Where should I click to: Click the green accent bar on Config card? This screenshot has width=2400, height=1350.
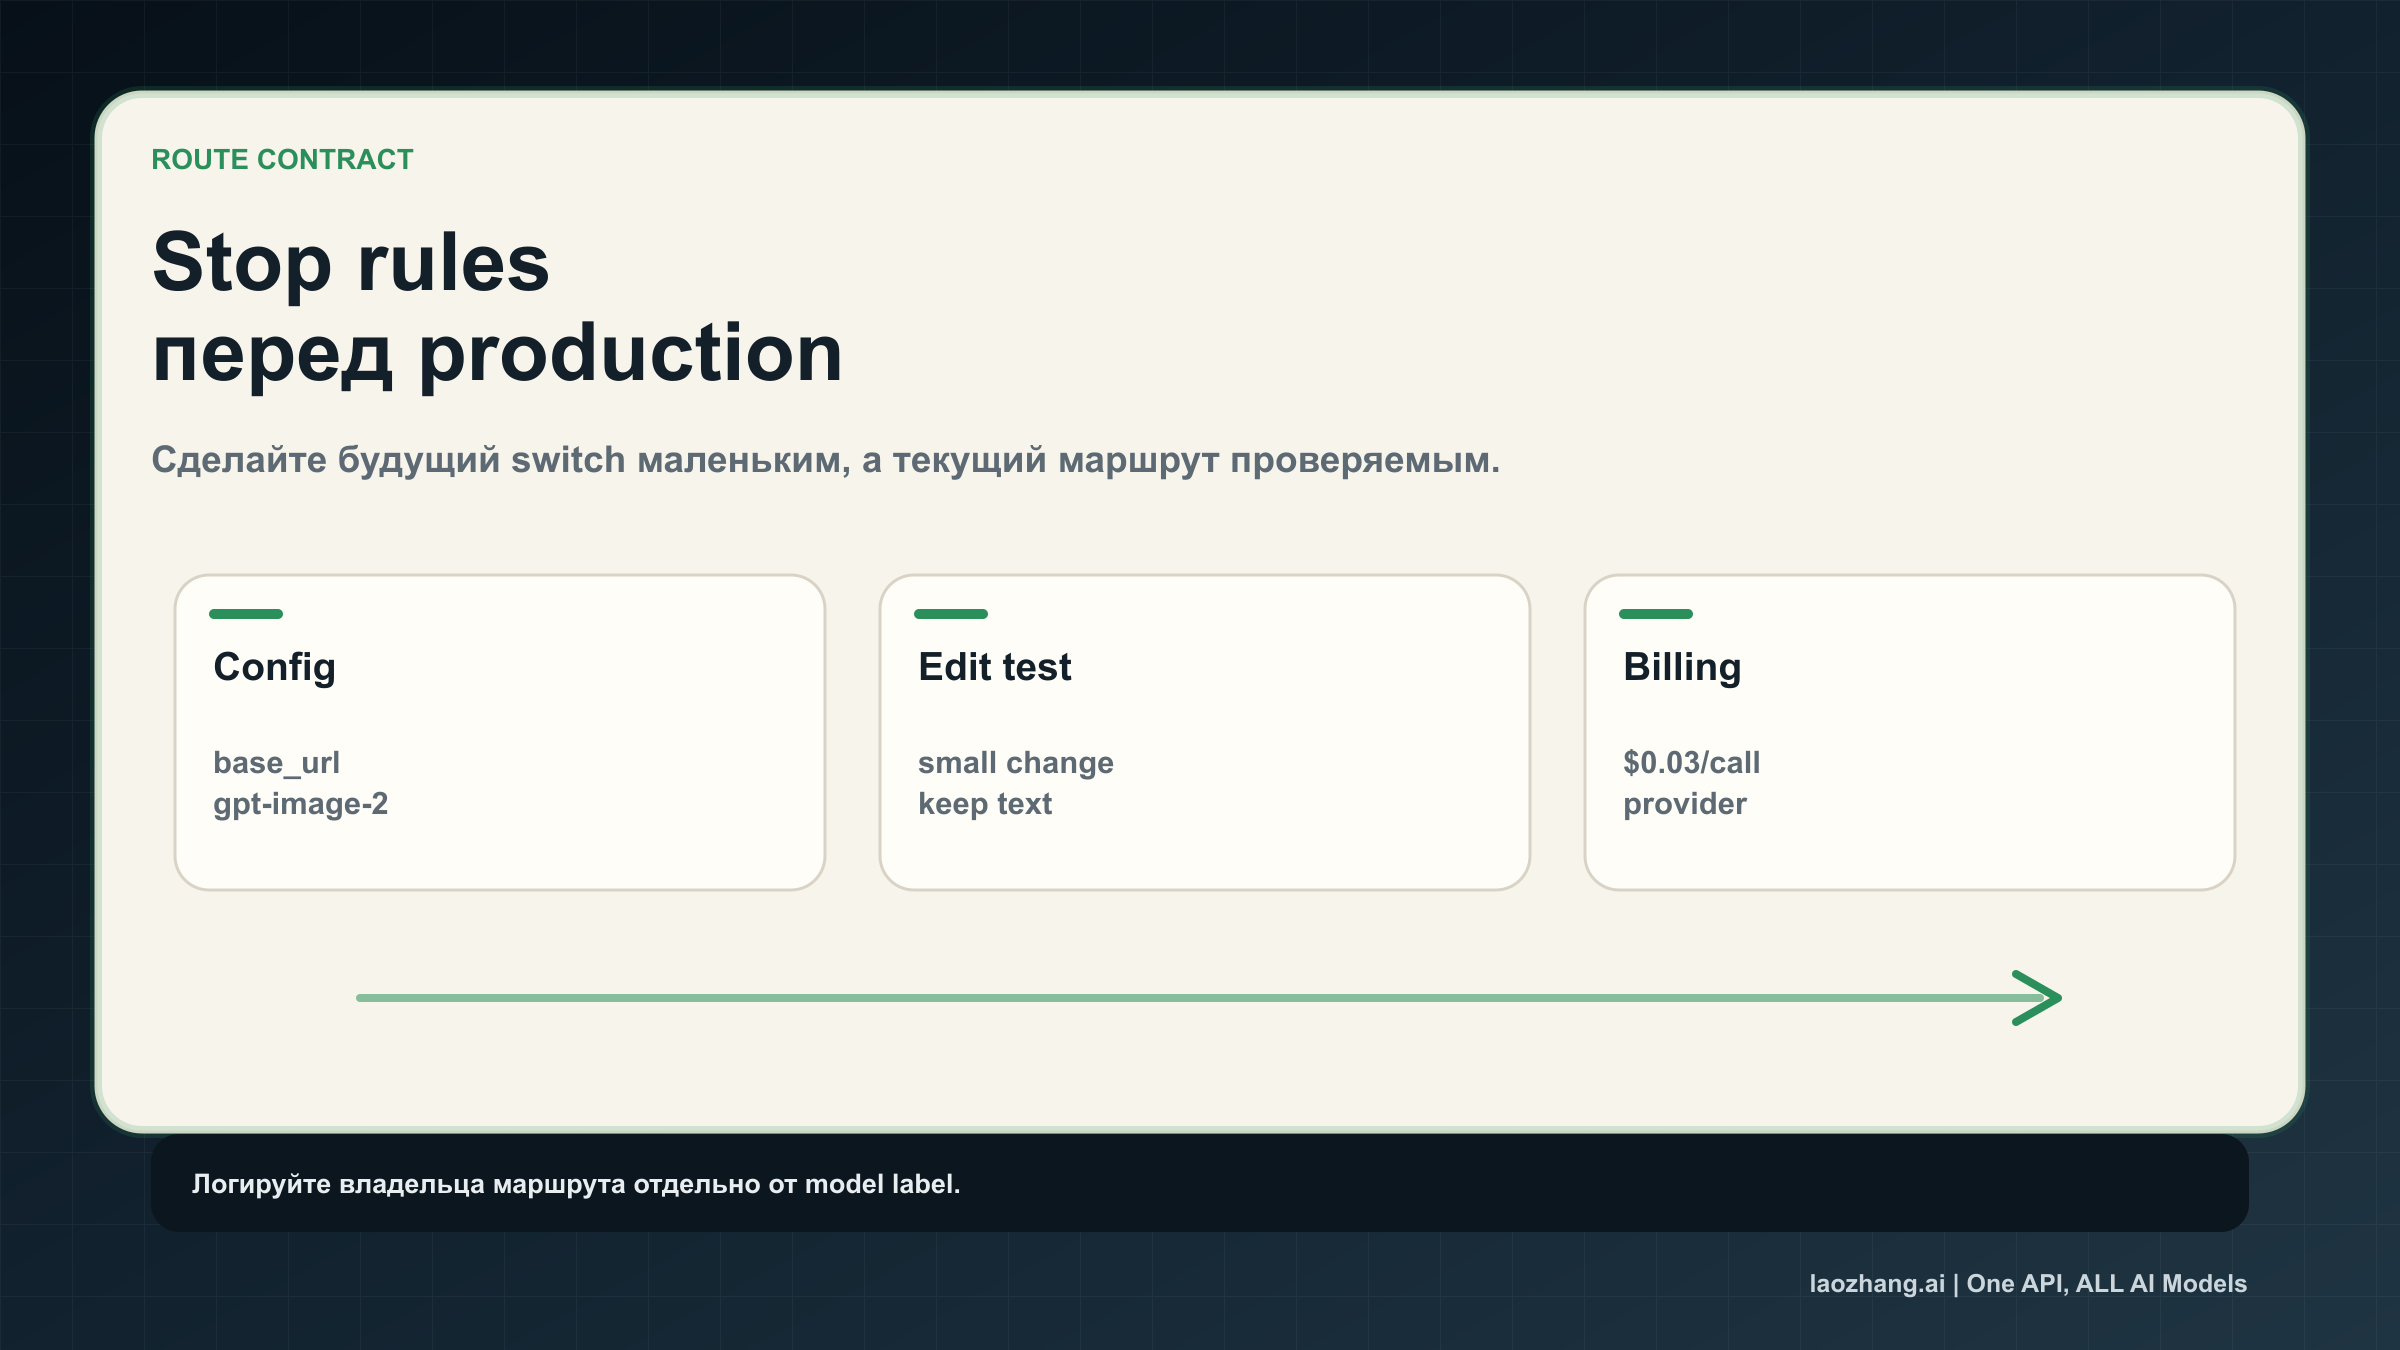click(248, 614)
